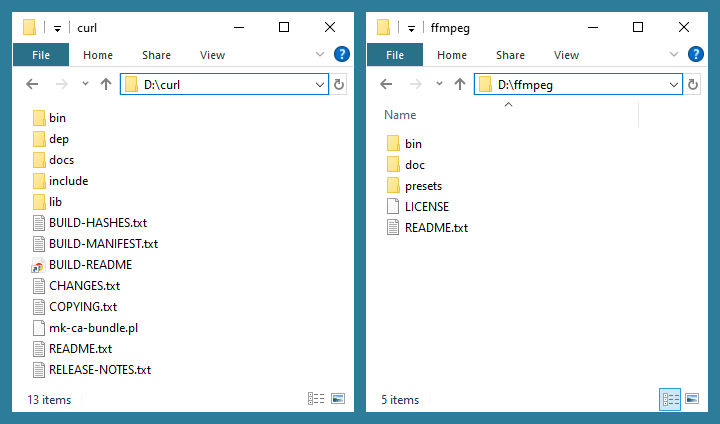Open the Share tab in the curl window
The image size is (720, 424).
coord(156,55)
